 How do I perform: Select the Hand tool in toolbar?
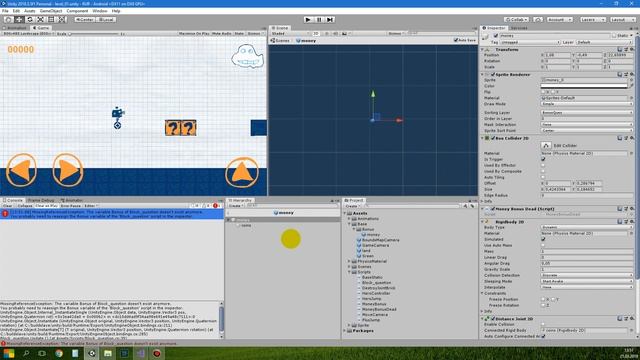pyautogui.click(x=8, y=20)
